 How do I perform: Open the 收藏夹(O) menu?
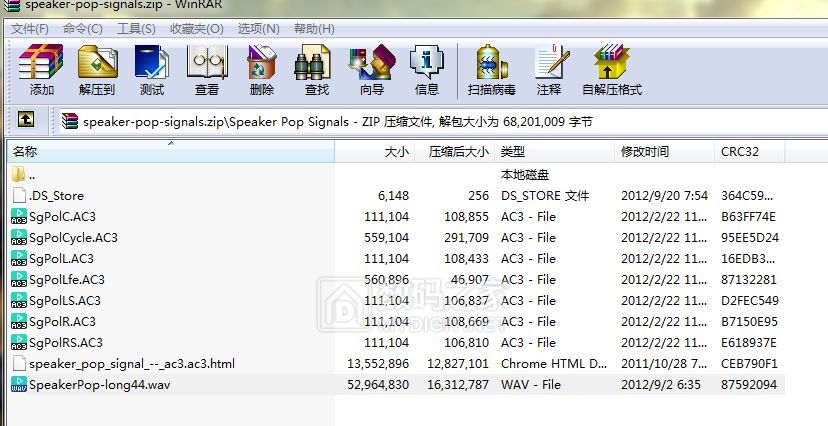(197, 29)
